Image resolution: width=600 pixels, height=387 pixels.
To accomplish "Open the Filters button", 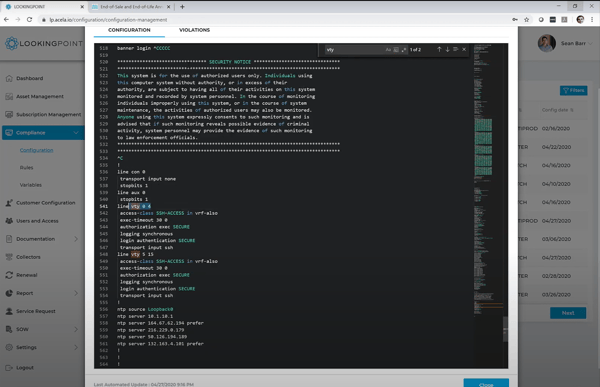I will tap(573, 90).
